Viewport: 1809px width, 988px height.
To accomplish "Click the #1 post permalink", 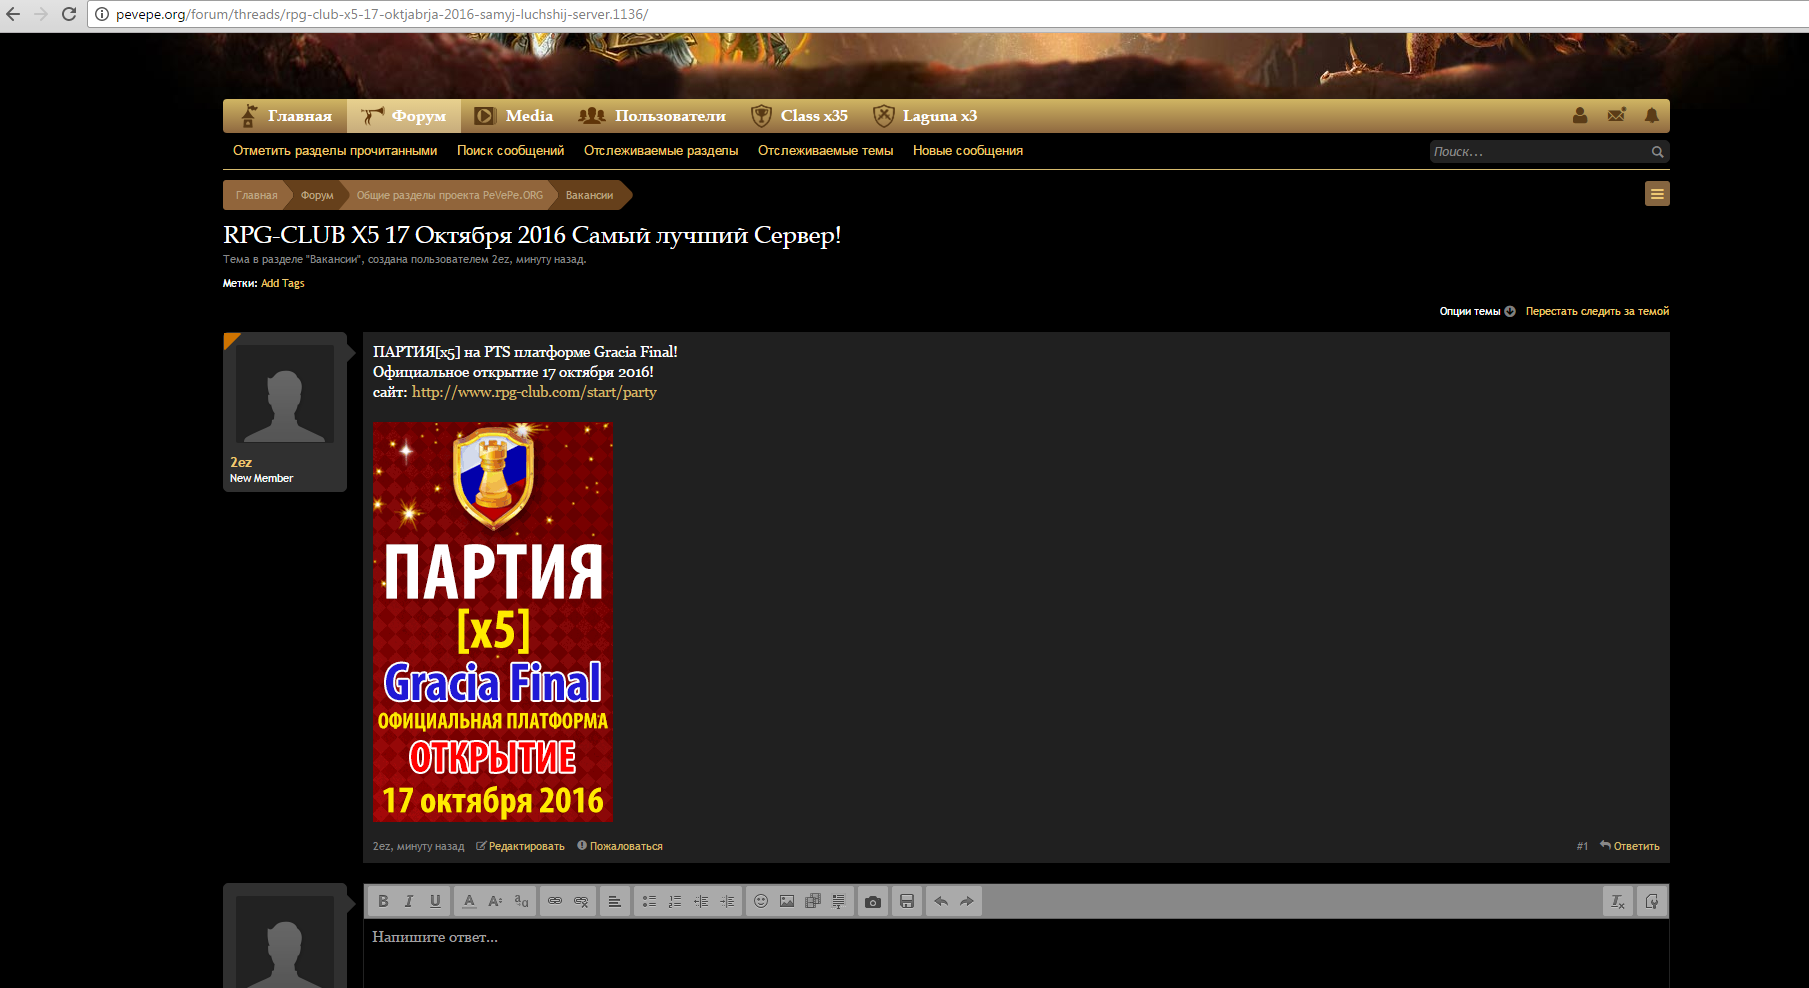I will (1582, 847).
